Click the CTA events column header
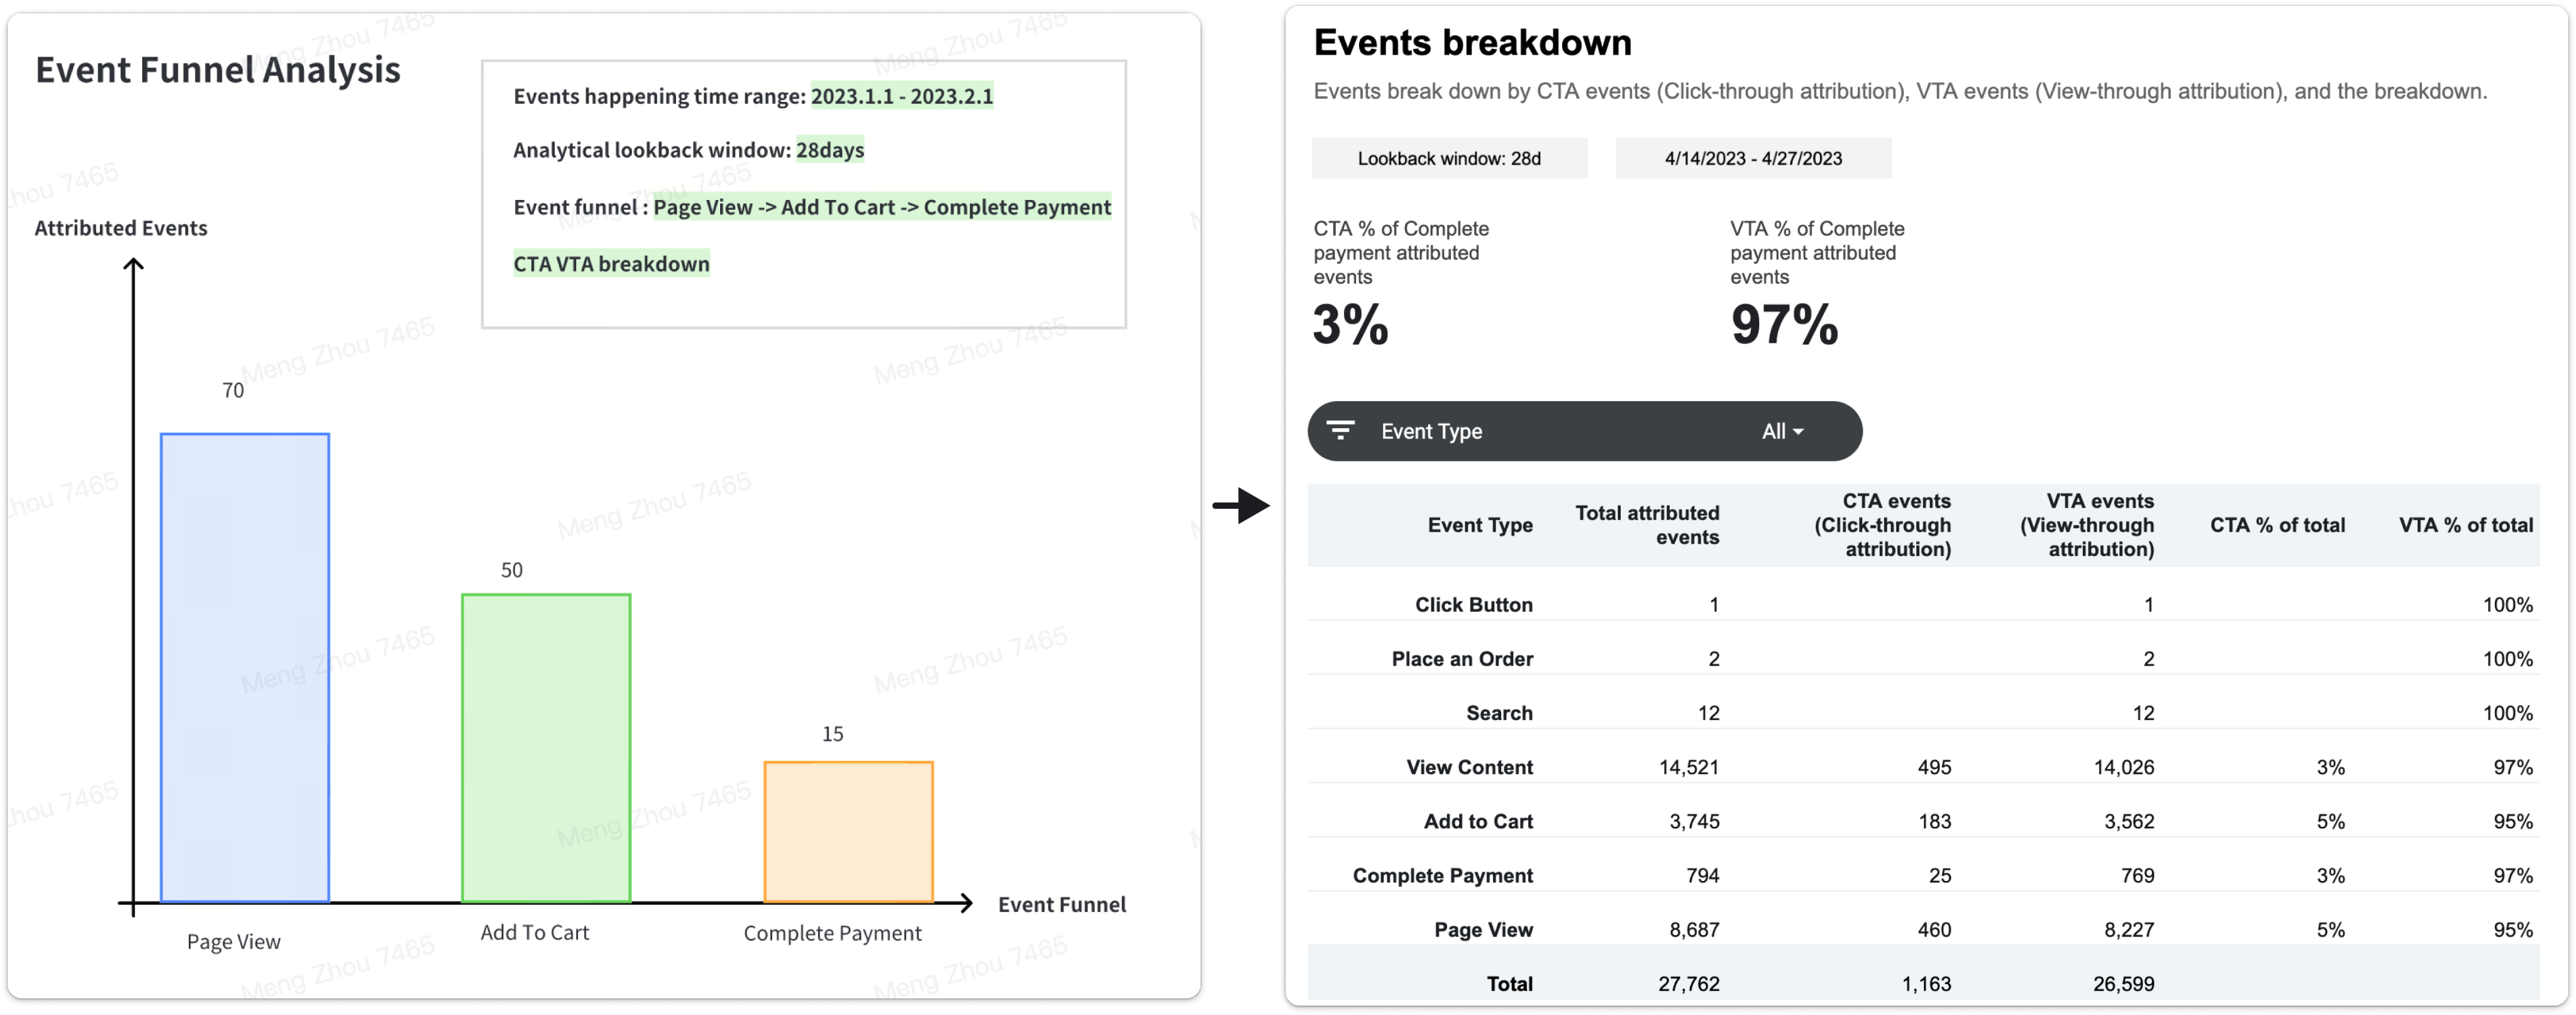Viewport: 2576px width, 1015px height. (x=1883, y=525)
